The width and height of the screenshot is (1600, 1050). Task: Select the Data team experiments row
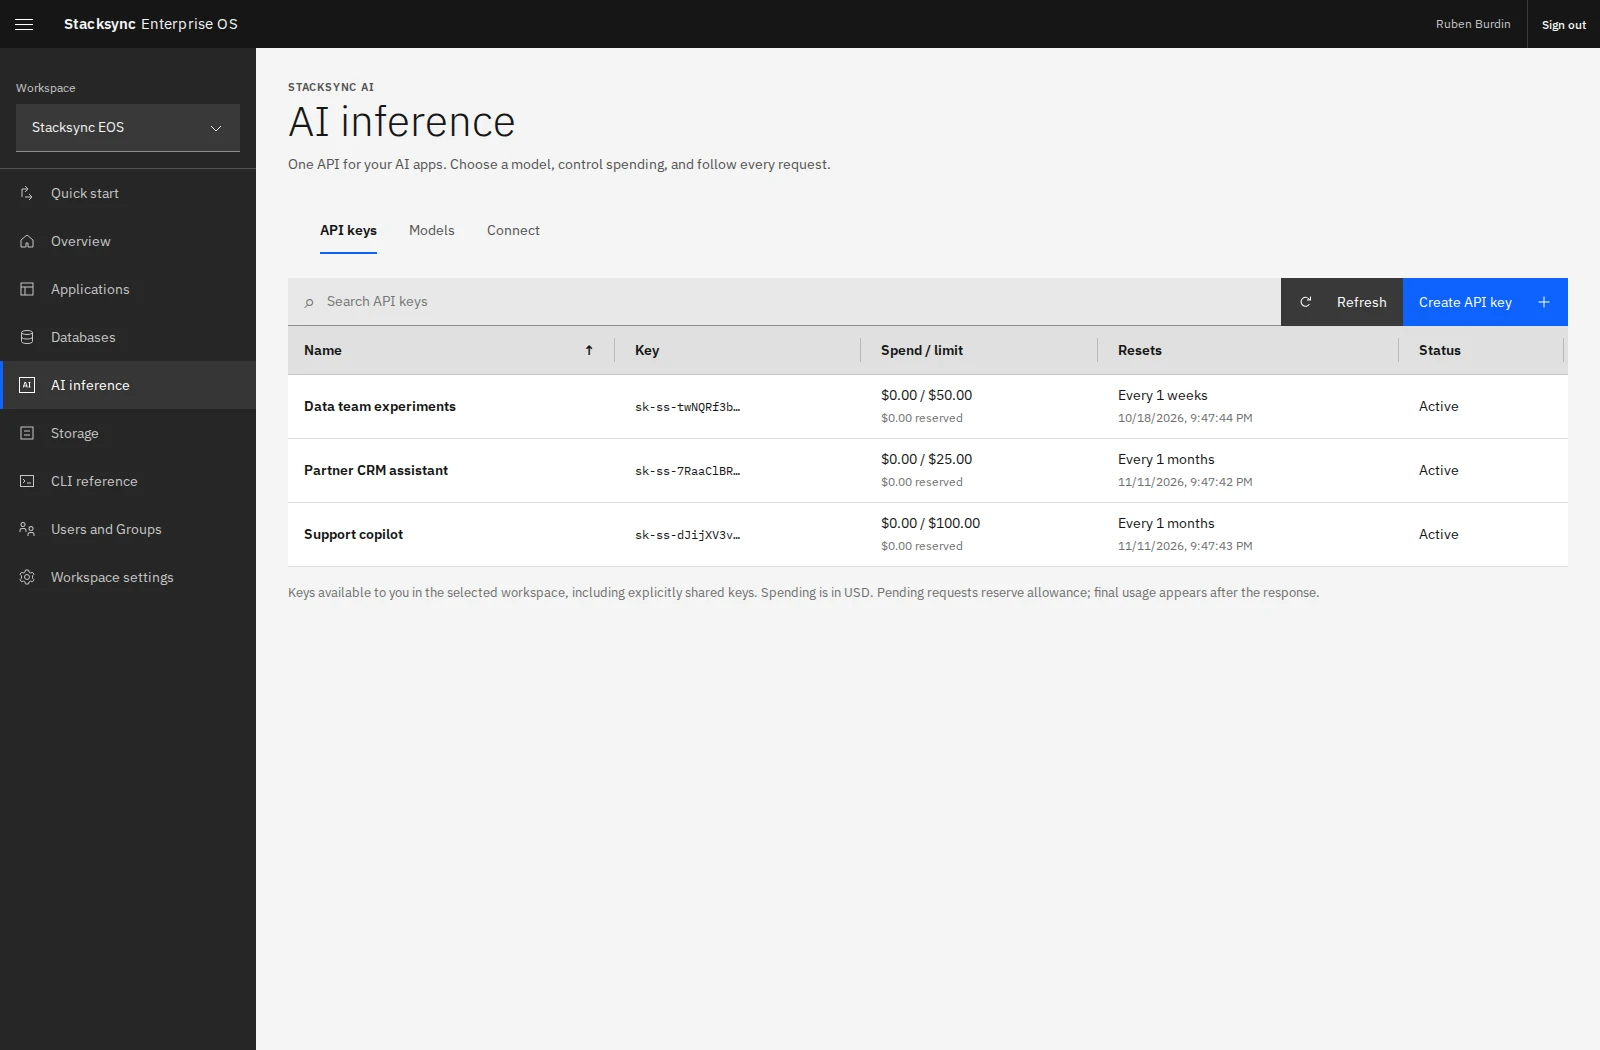(x=928, y=407)
